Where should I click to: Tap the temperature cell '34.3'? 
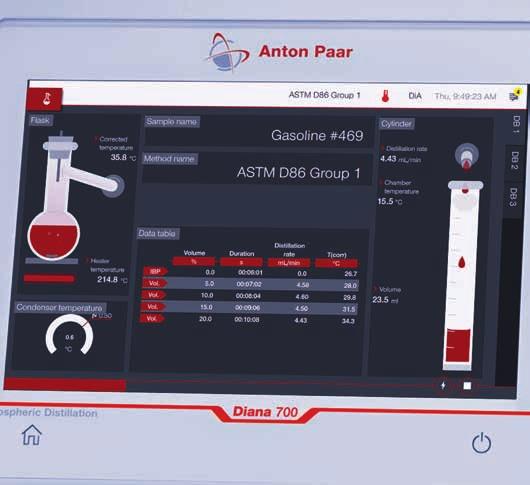348,321
